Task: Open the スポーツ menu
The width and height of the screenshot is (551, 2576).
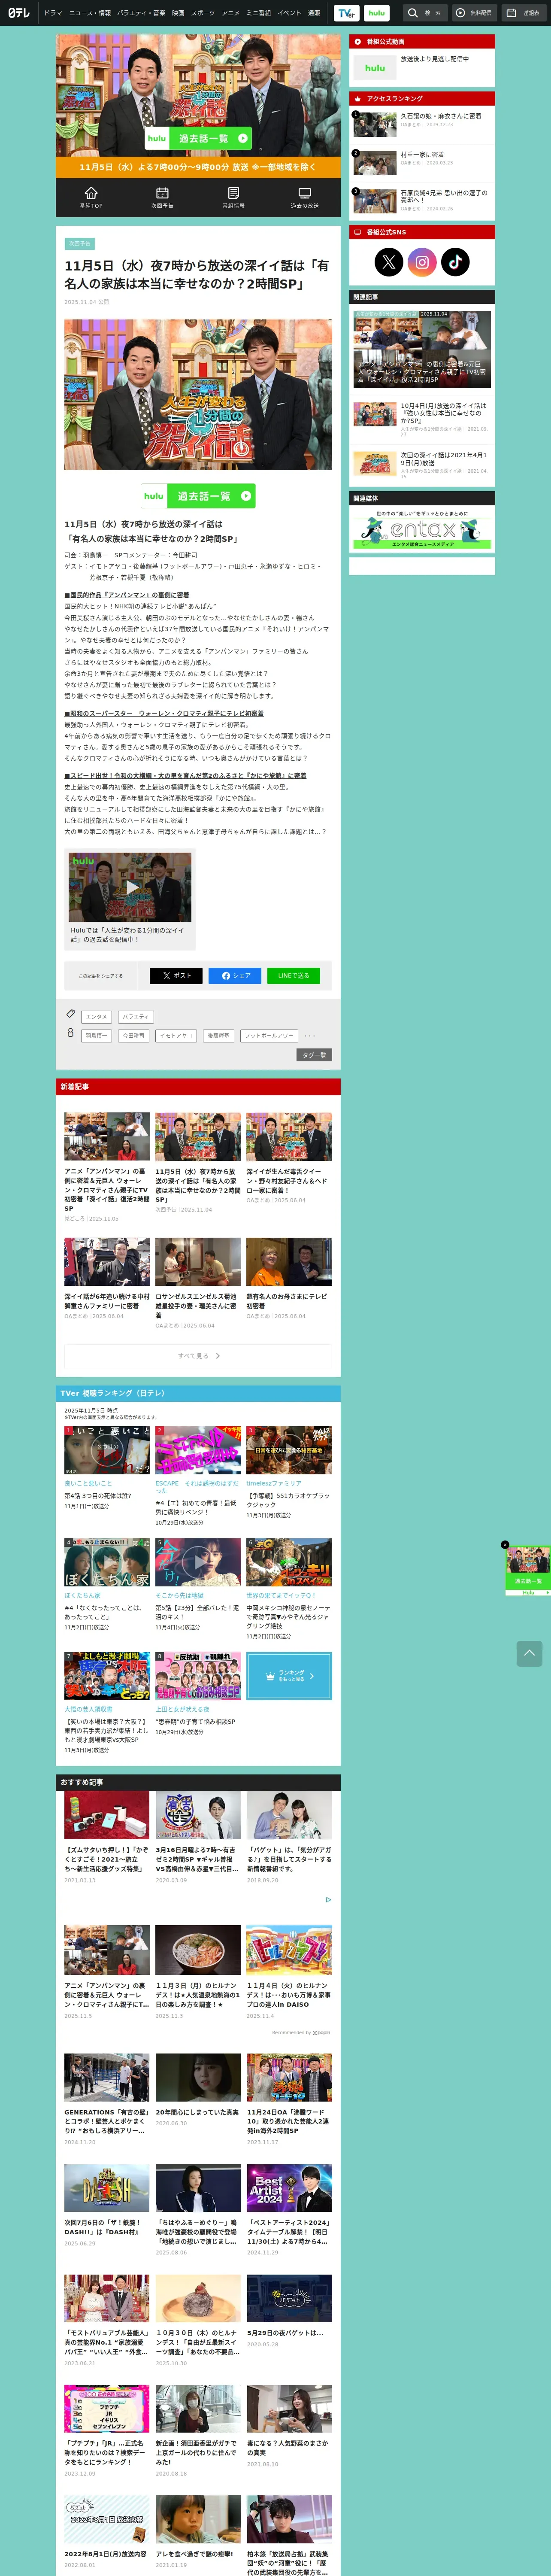Action: coord(202,13)
